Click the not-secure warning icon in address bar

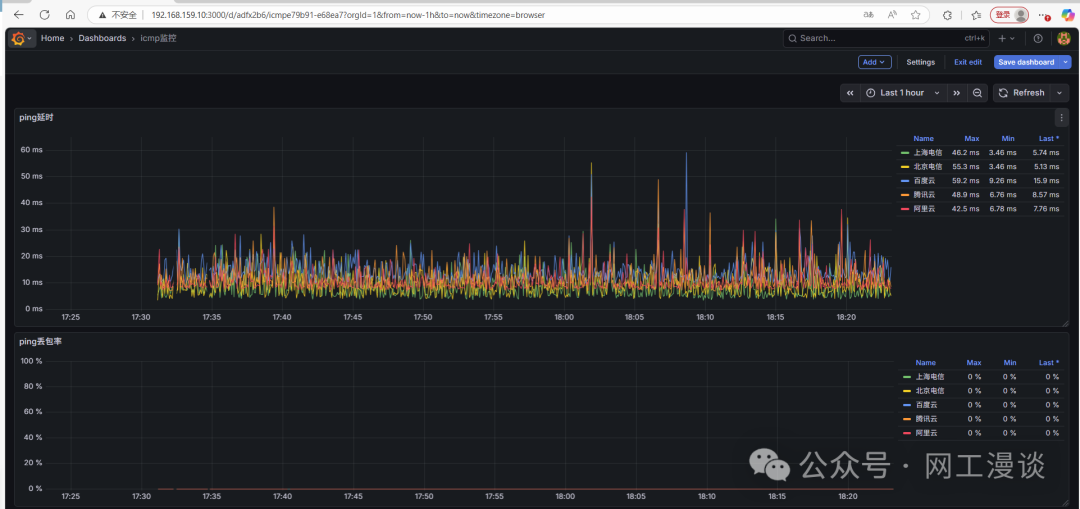coord(102,14)
